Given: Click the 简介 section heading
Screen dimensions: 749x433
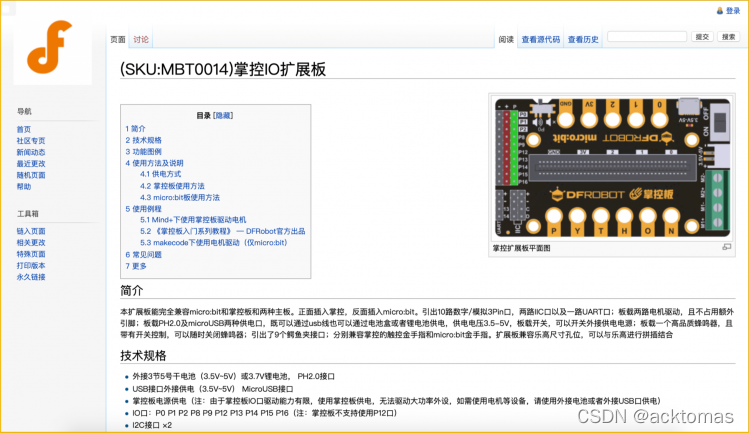Looking at the screenshot, I should [x=131, y=291].
